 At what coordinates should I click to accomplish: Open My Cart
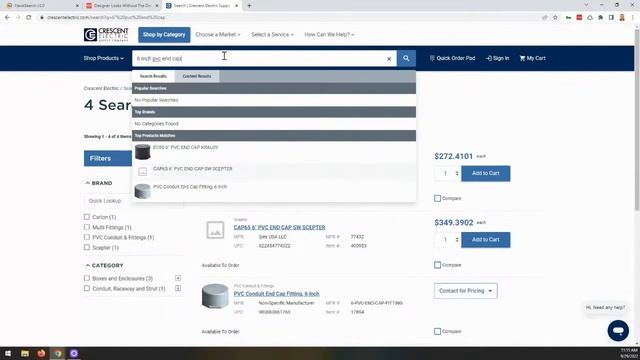click(x=532, y=58)
